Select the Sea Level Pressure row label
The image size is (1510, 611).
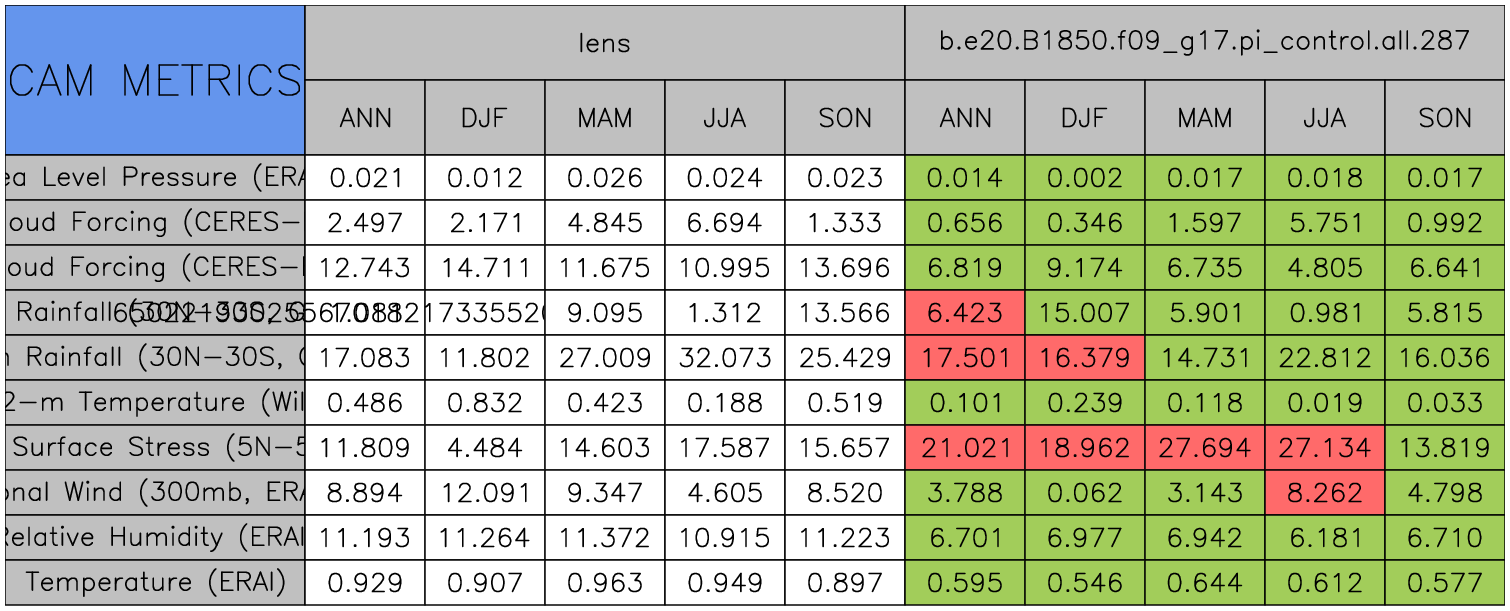[x=155, y=178]
